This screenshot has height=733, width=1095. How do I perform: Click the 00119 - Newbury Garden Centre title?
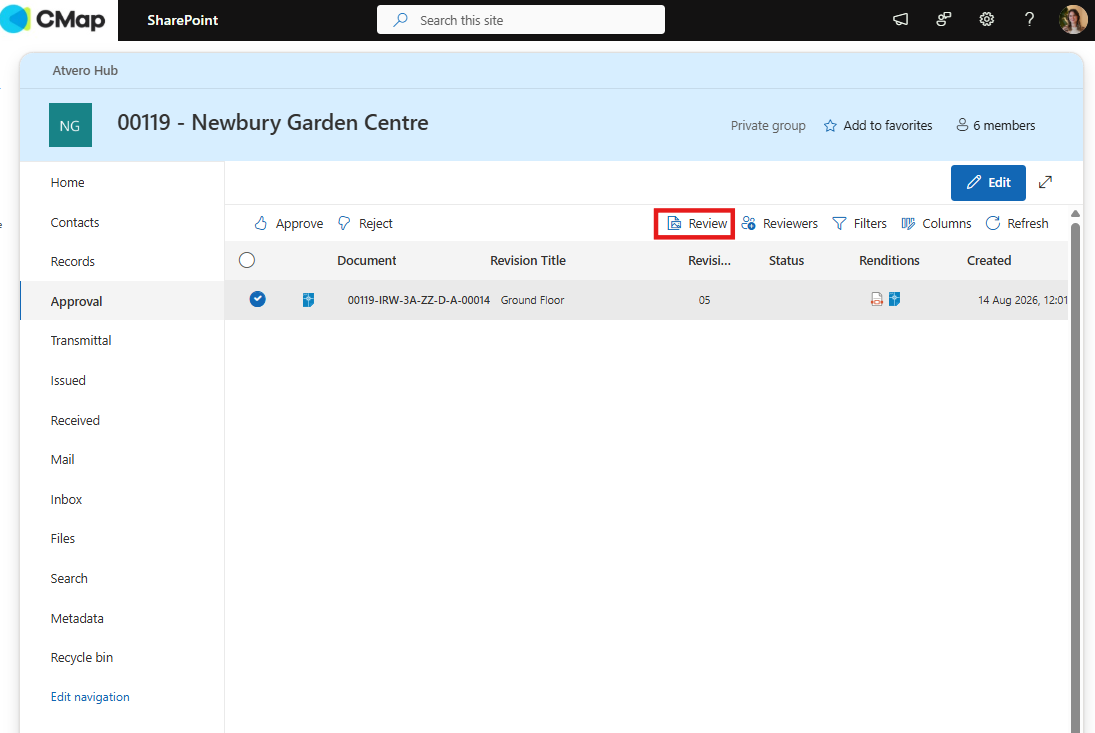point(273,123)
